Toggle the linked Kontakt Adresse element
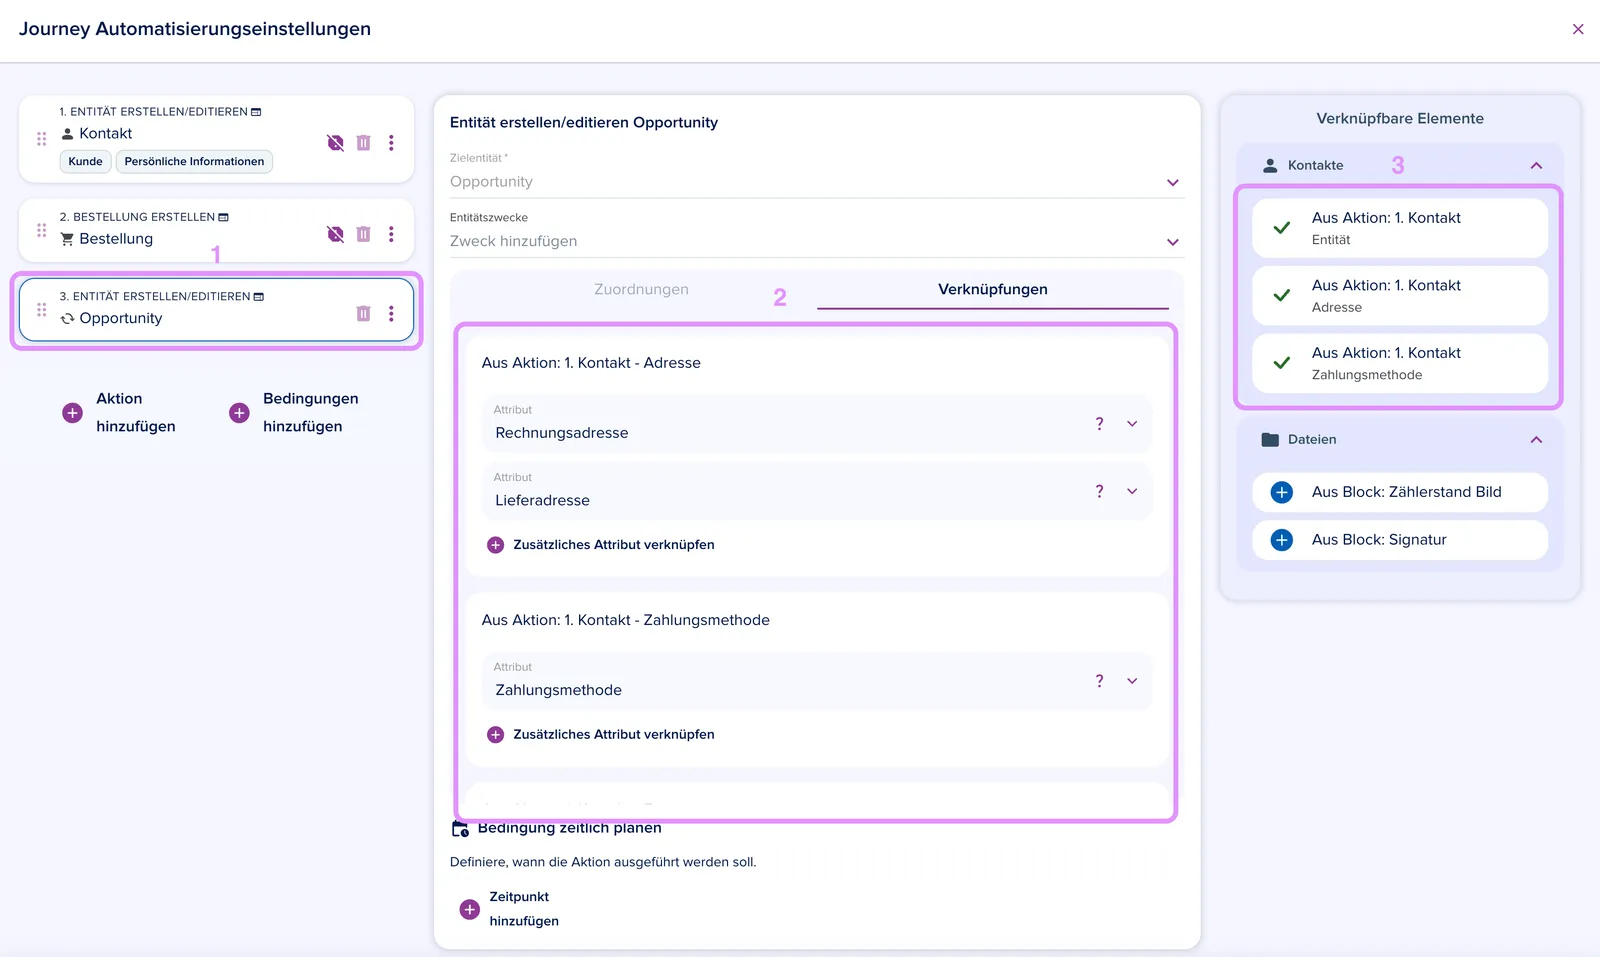Image resolution: width=1600 pixels, height=957 pixels. click(x=1400, y=296)
